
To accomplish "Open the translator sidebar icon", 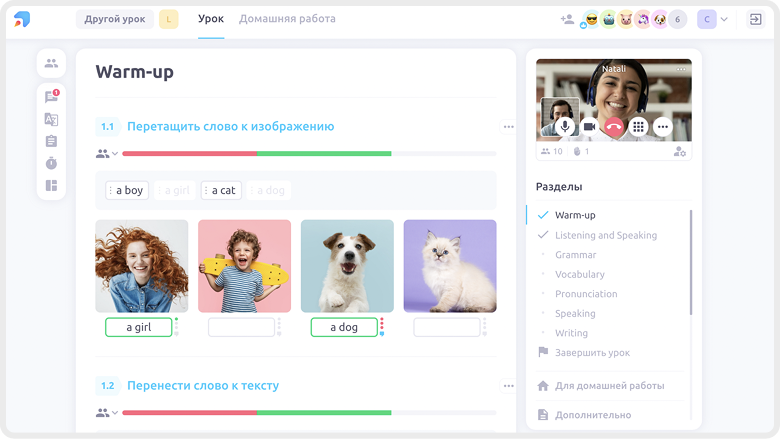I will click(x=51, y=119).
